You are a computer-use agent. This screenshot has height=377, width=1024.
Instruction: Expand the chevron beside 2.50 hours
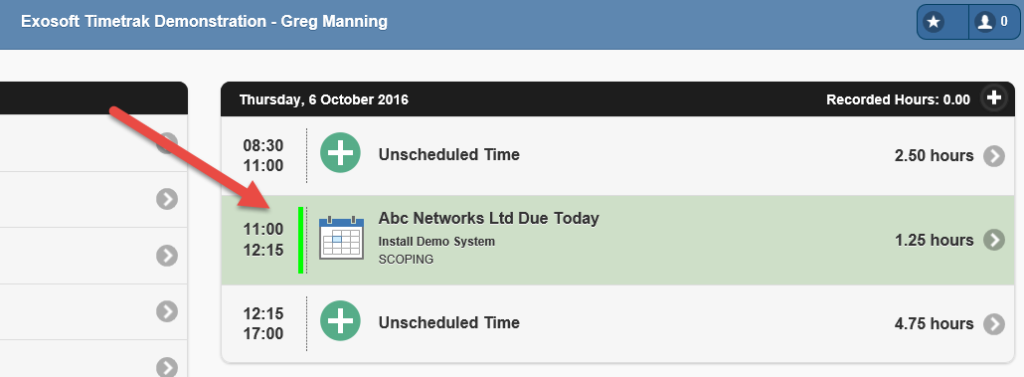tap(994, 156)
